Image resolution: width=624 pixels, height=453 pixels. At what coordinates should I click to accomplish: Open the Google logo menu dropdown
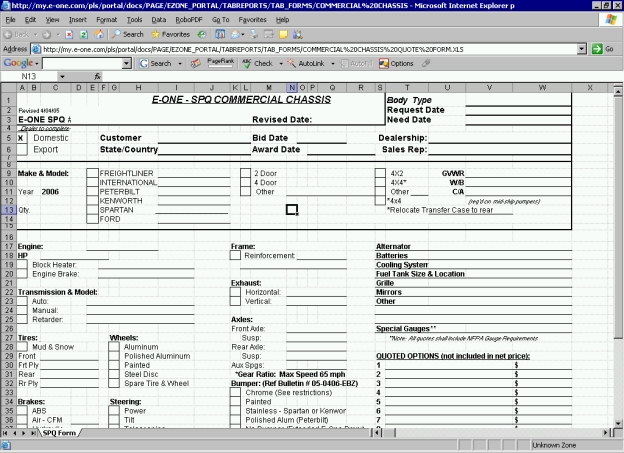click(x=37, y=64)
